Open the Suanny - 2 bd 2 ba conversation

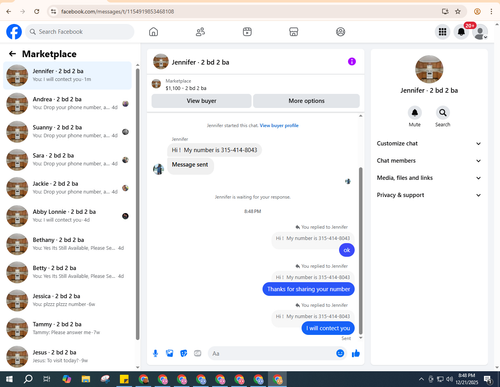67,132
